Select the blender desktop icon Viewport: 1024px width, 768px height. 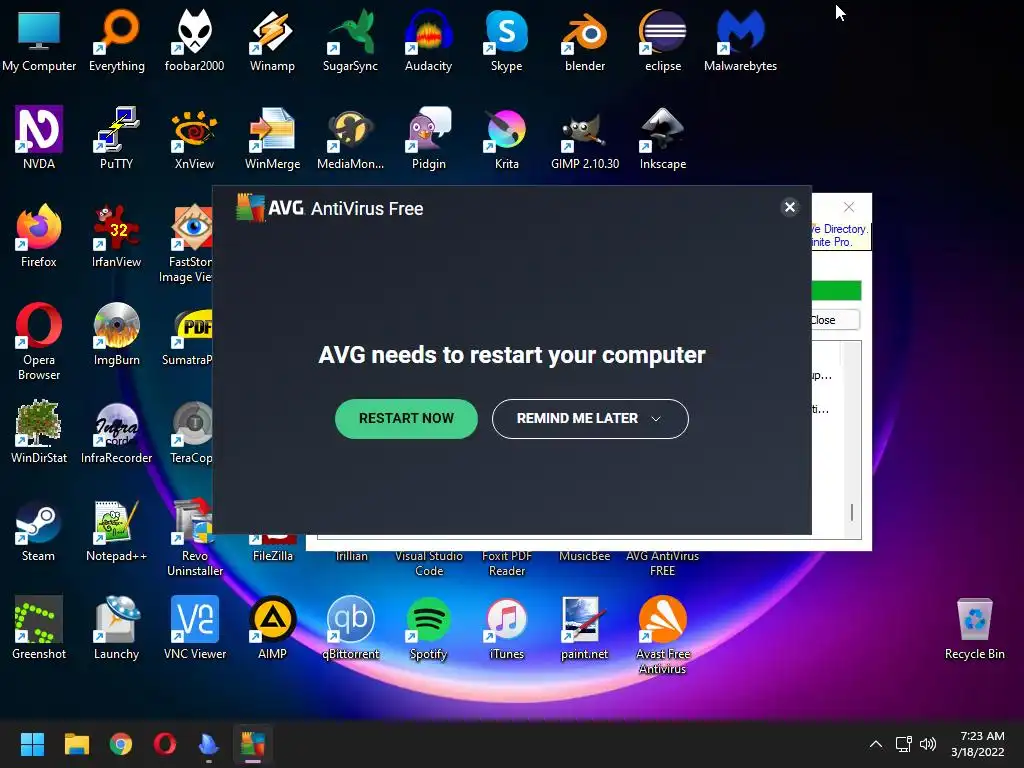pos(585,40)
